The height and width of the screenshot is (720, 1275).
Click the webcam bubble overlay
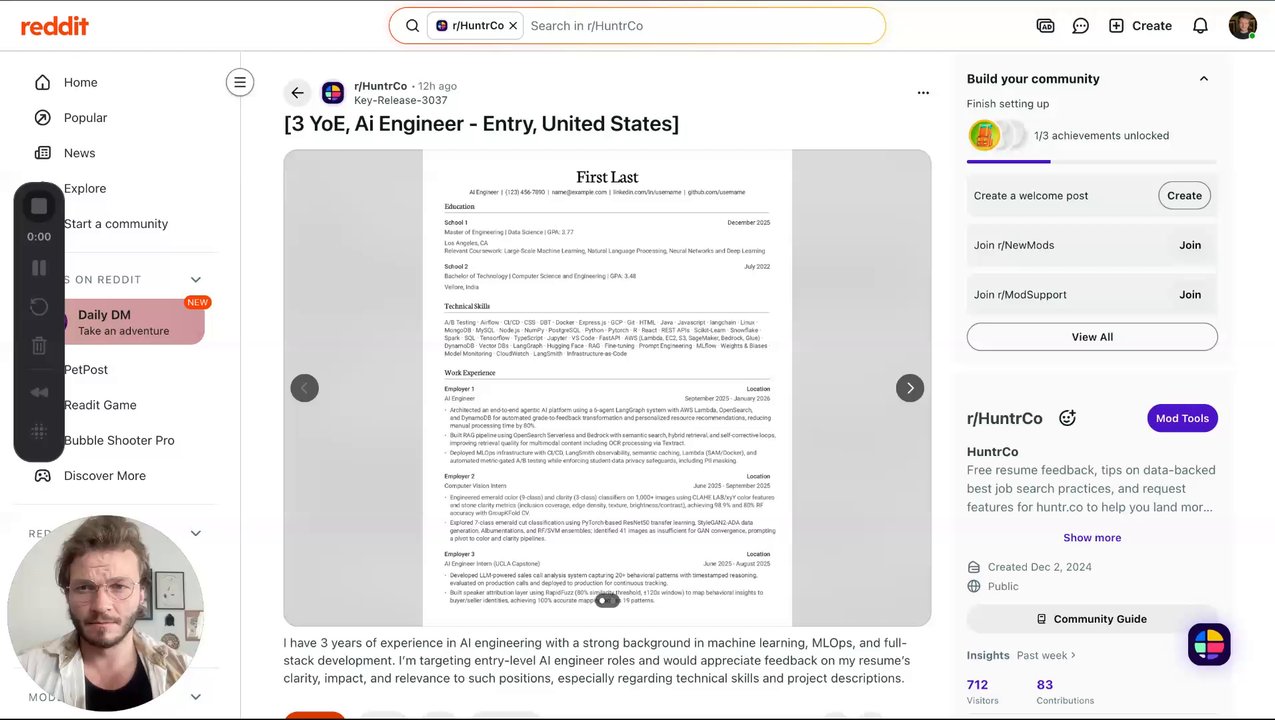point(105,613)
